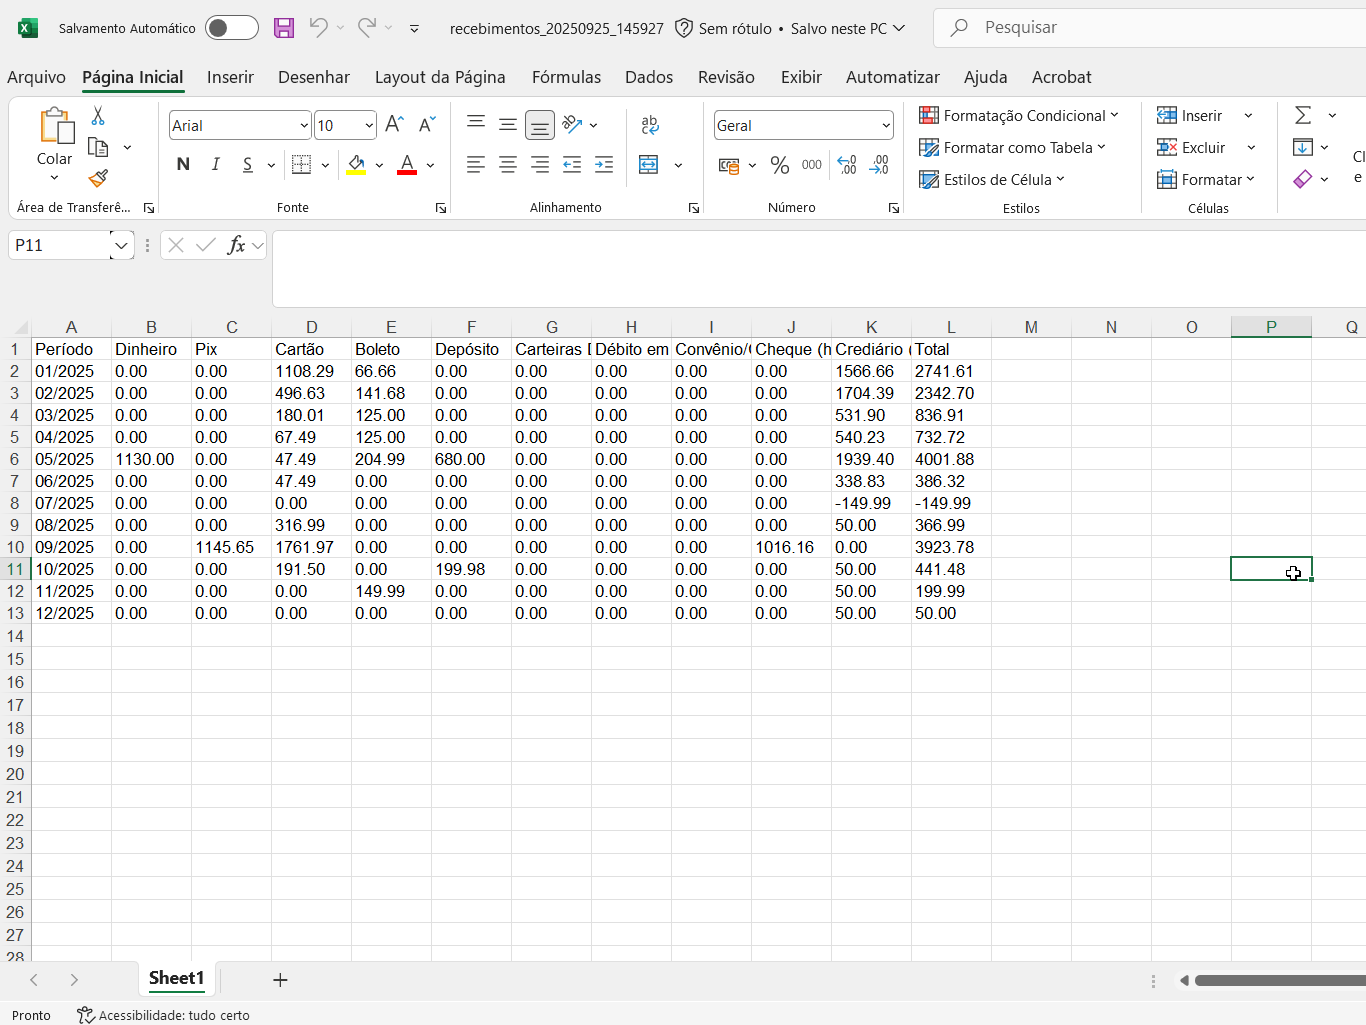The width and height of the screenshot is (1366, 1025).
Task: Apply the yellow fill color swatch
Action: point(356,165)
